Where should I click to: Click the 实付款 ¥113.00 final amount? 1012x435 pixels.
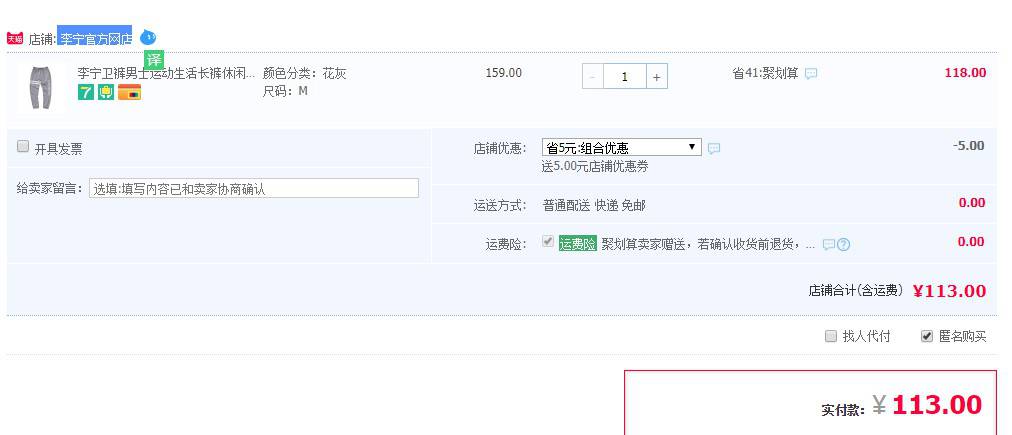927,405
